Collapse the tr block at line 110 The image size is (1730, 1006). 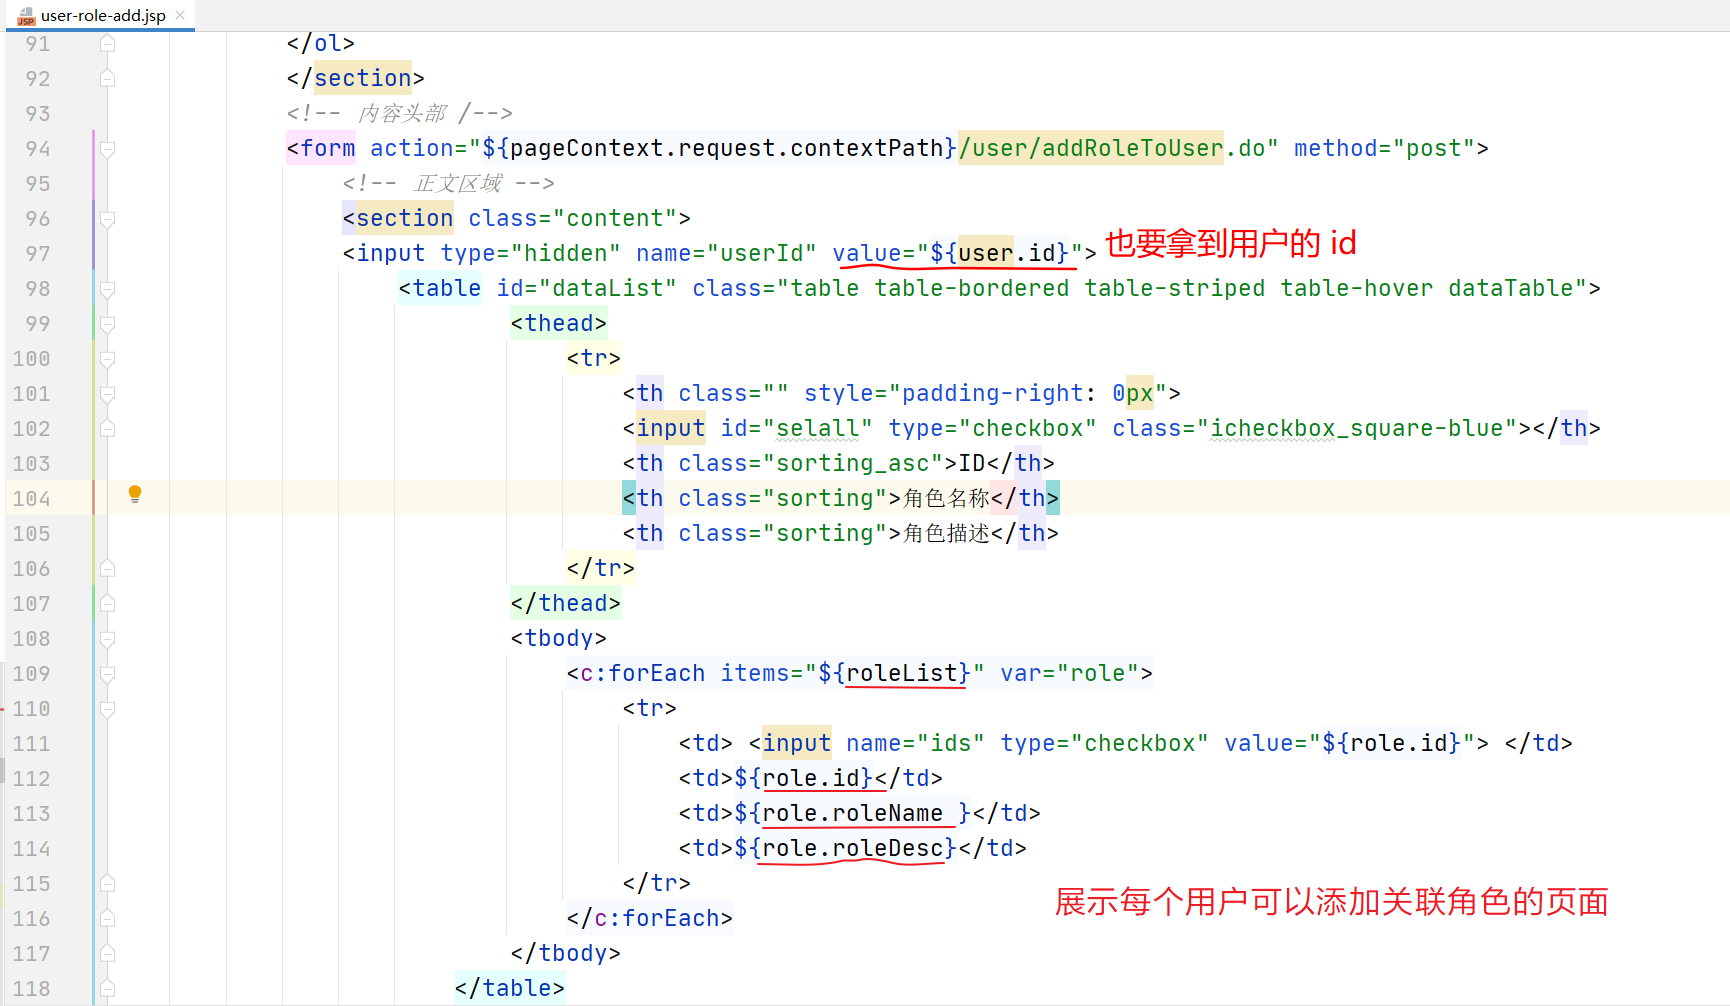click(x=107, y=709)
